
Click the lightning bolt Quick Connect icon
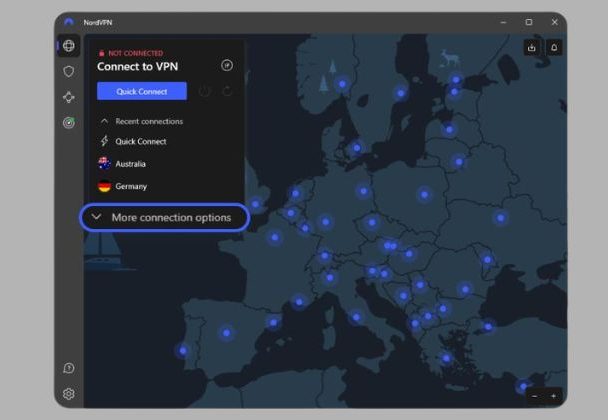click(104, 141)
